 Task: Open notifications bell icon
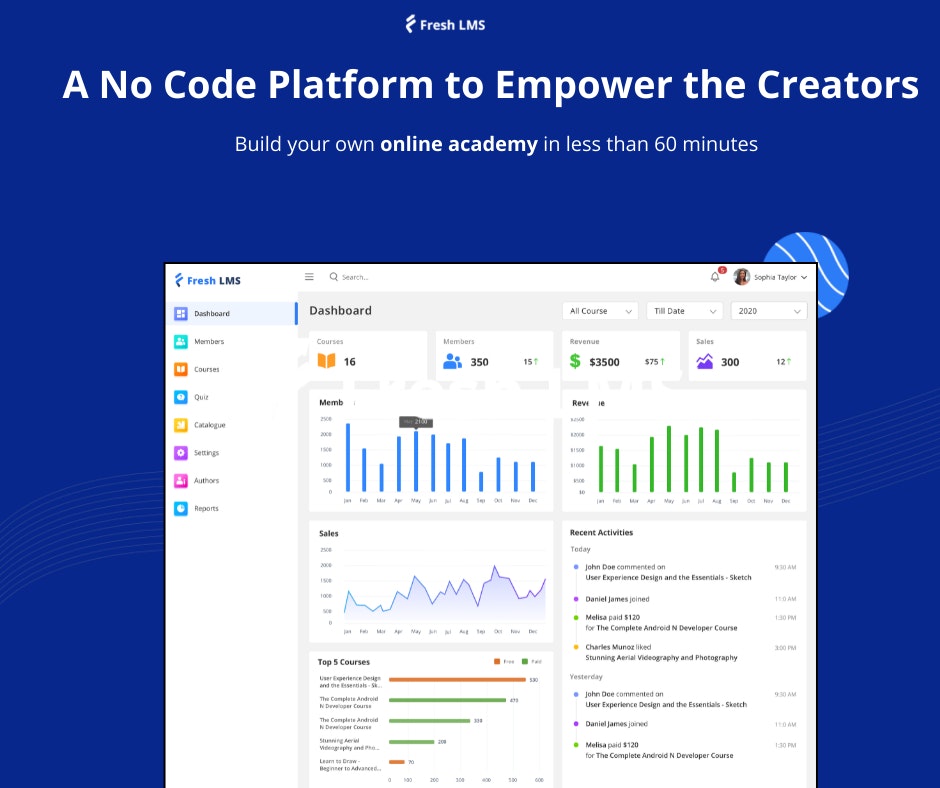point(715,276)
